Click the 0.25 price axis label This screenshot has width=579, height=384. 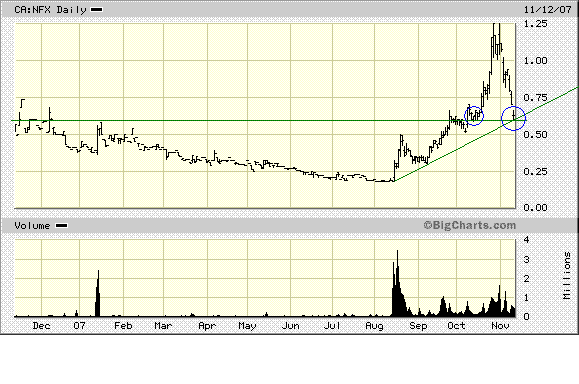pos(535,172)
